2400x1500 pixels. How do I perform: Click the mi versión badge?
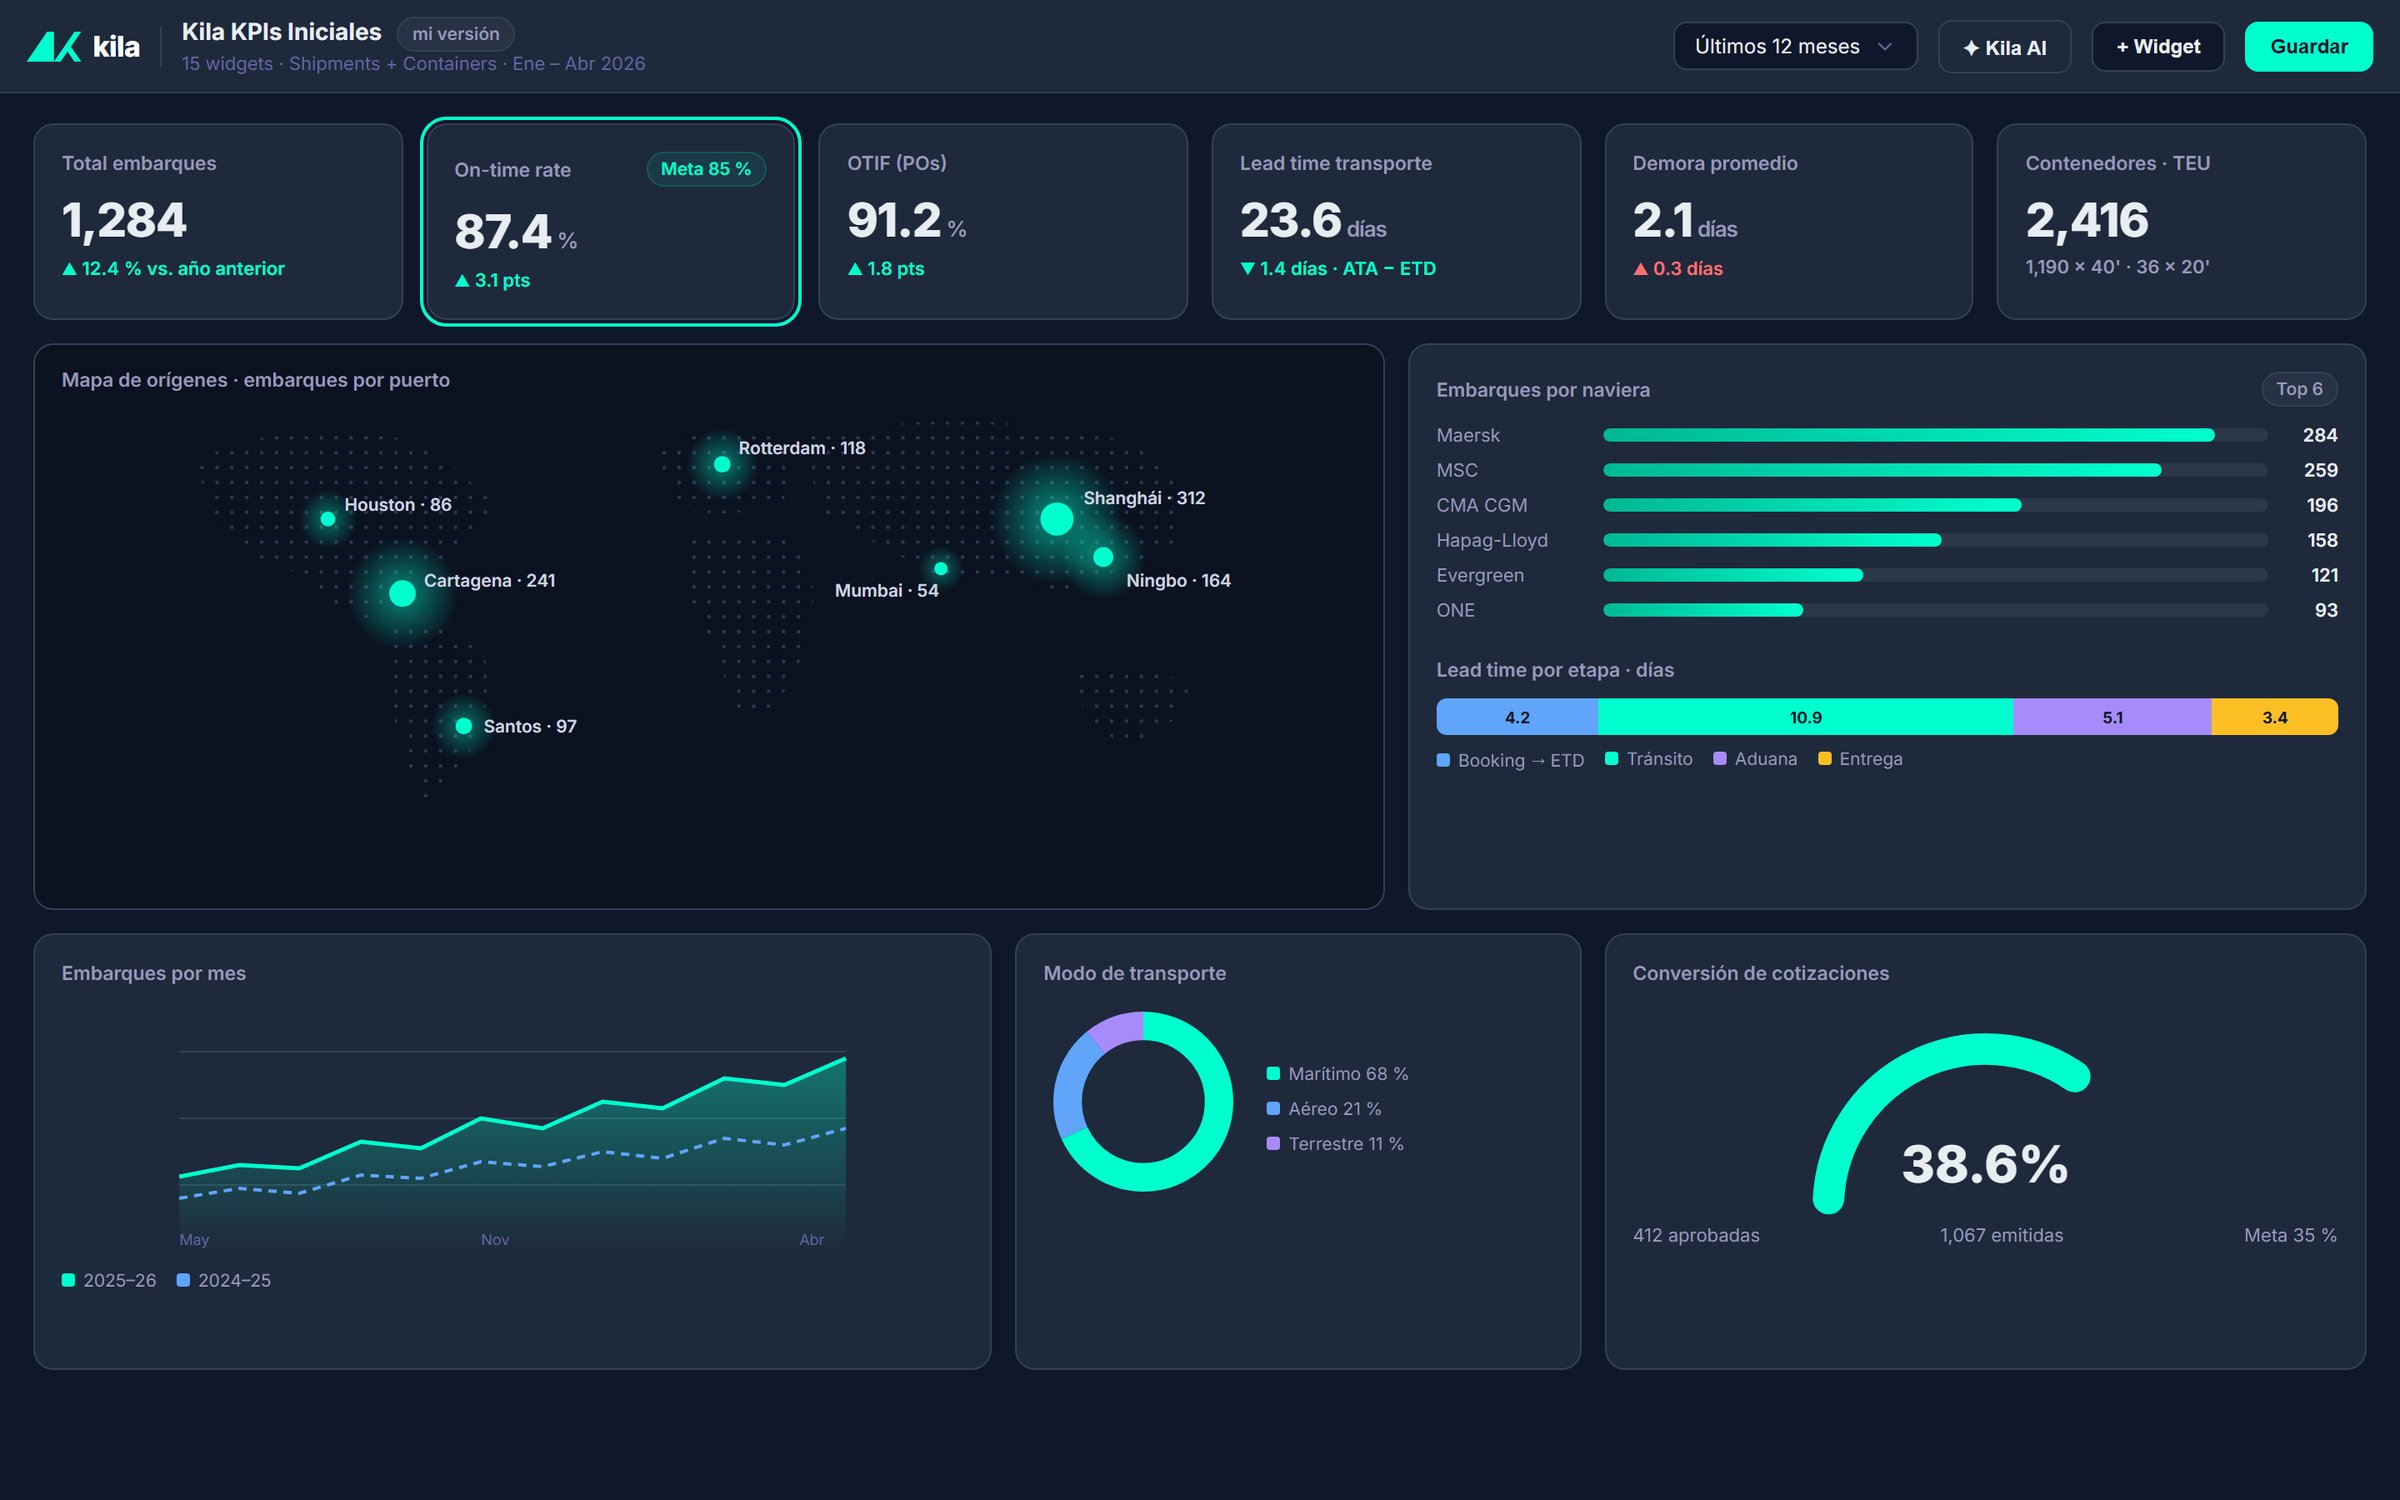[x=455, y=34]
